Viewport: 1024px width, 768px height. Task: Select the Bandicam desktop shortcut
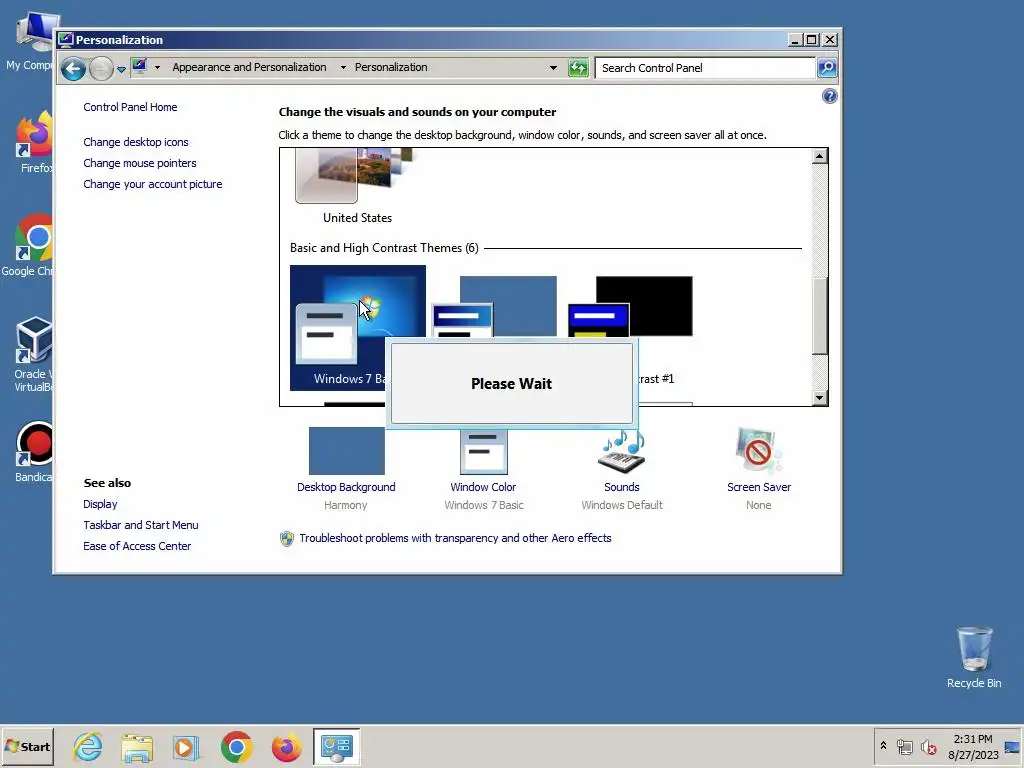tap(33, 452)
